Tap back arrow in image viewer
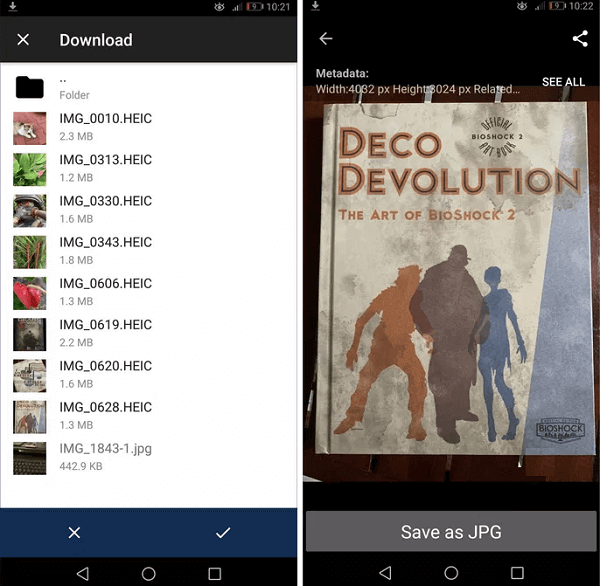 [326, 39]
